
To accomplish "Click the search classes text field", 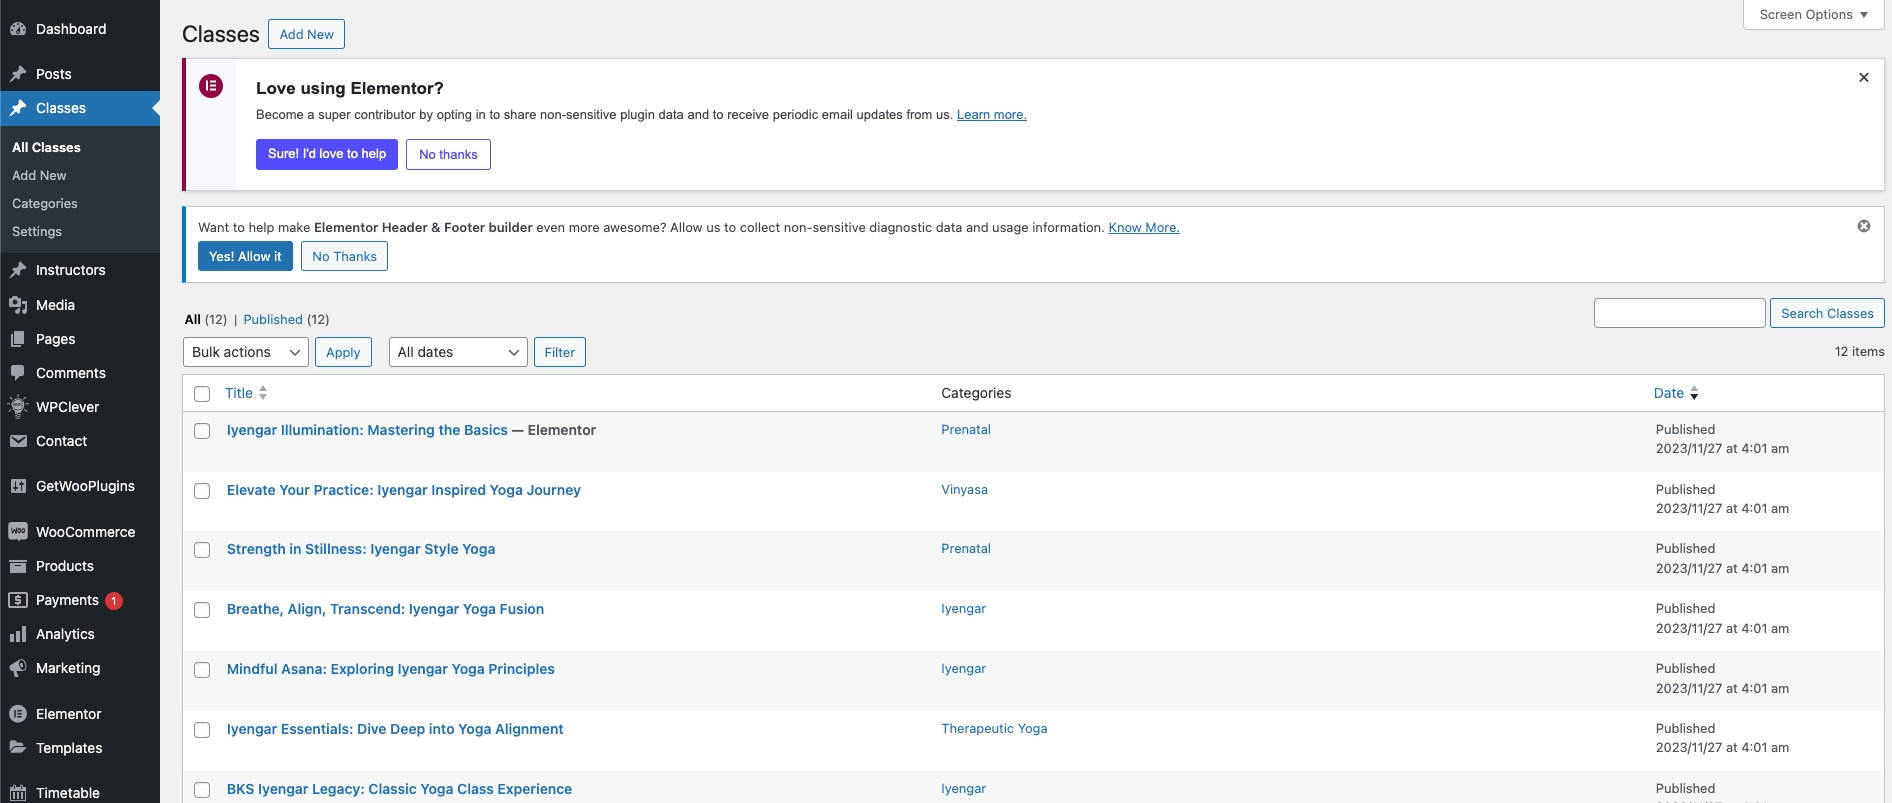I will point(1678,313).
